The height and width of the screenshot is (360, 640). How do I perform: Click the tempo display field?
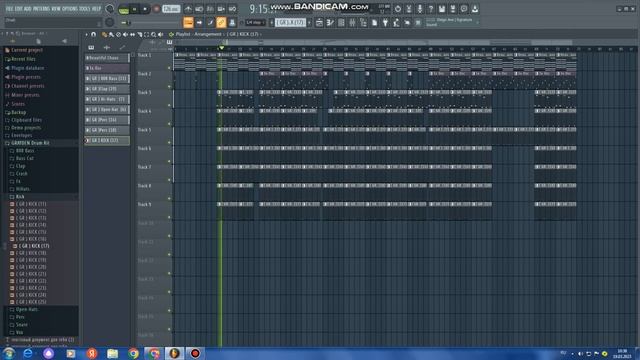click(171, 9)
